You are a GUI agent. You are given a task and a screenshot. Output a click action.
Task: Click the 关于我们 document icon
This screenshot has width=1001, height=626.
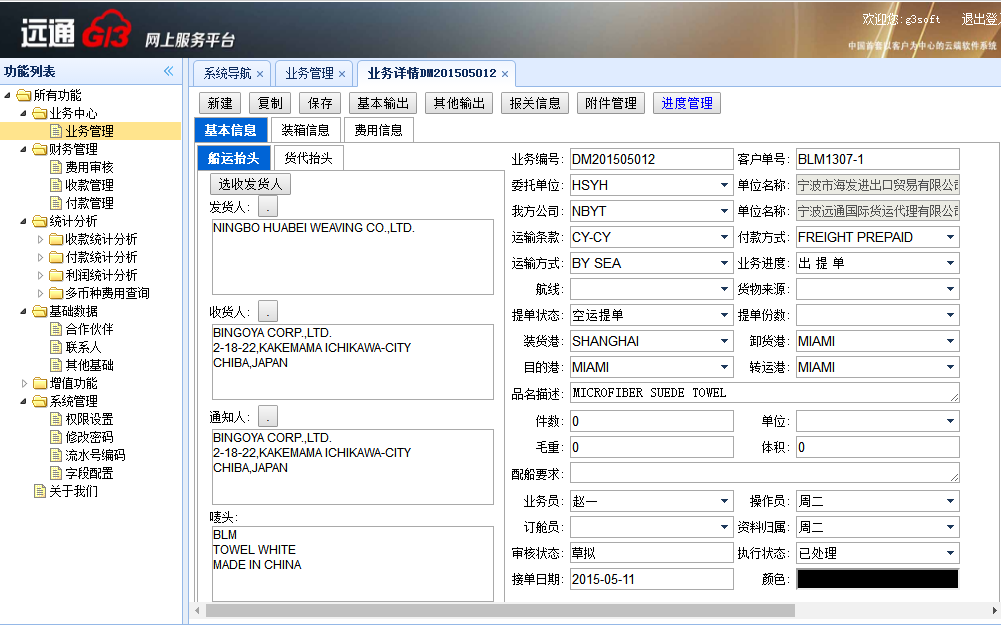click(40, 491)
